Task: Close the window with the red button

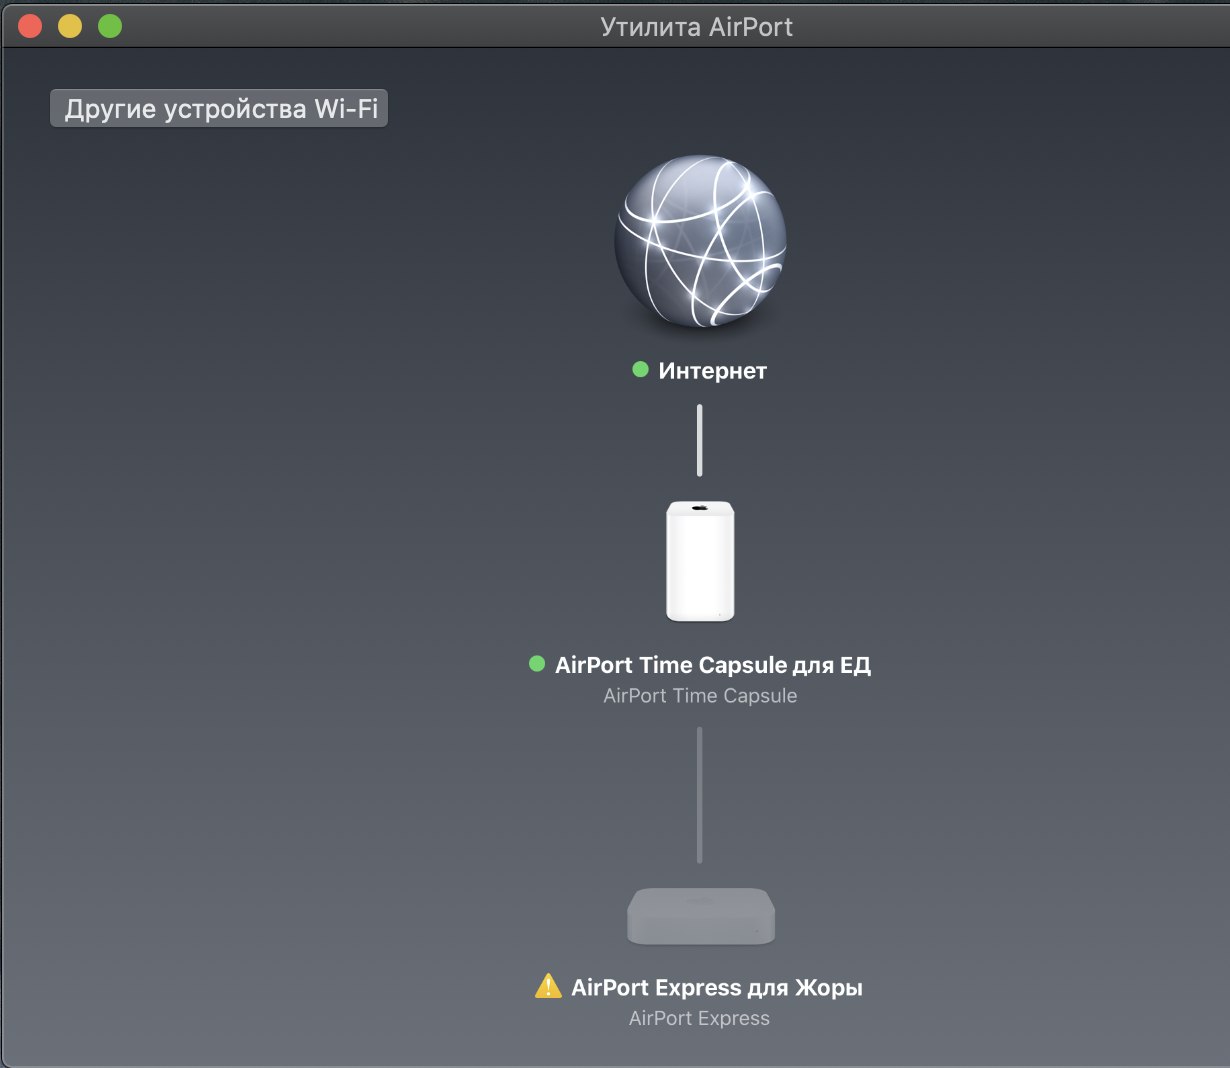Action: (30, 26)
